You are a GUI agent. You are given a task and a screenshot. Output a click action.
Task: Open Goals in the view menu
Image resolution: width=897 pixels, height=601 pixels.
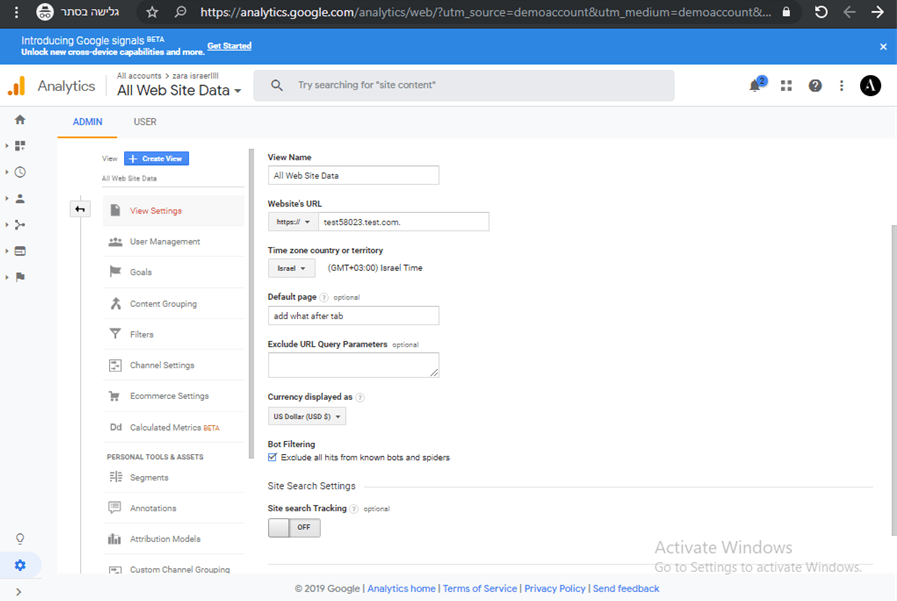[141, 272]
